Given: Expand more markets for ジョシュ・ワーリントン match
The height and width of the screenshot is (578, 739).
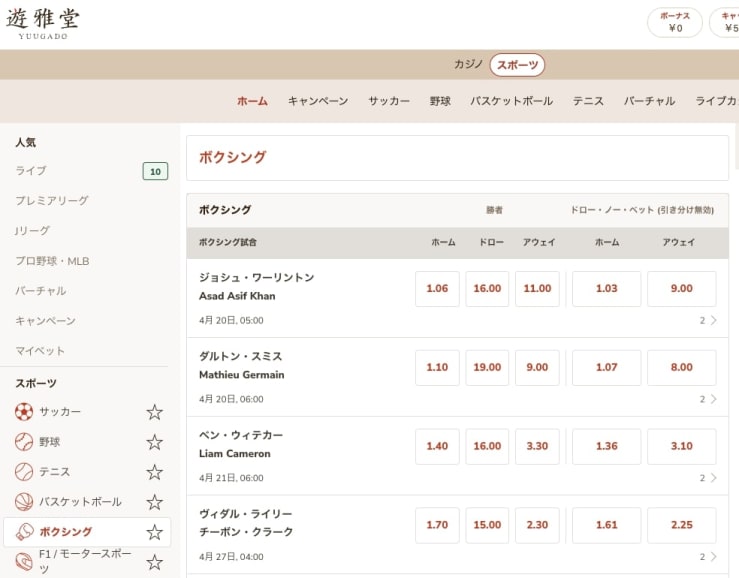Looking at the screenshot, I should [708, 321].
